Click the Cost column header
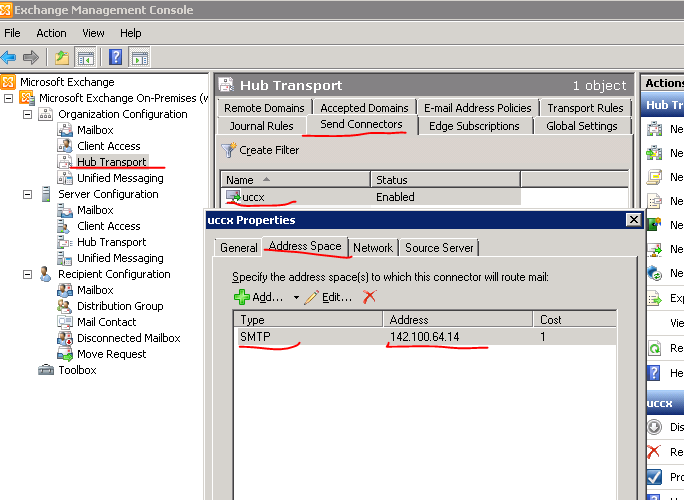The width and height of the screenshot is (684, 500). coord(575,319)
